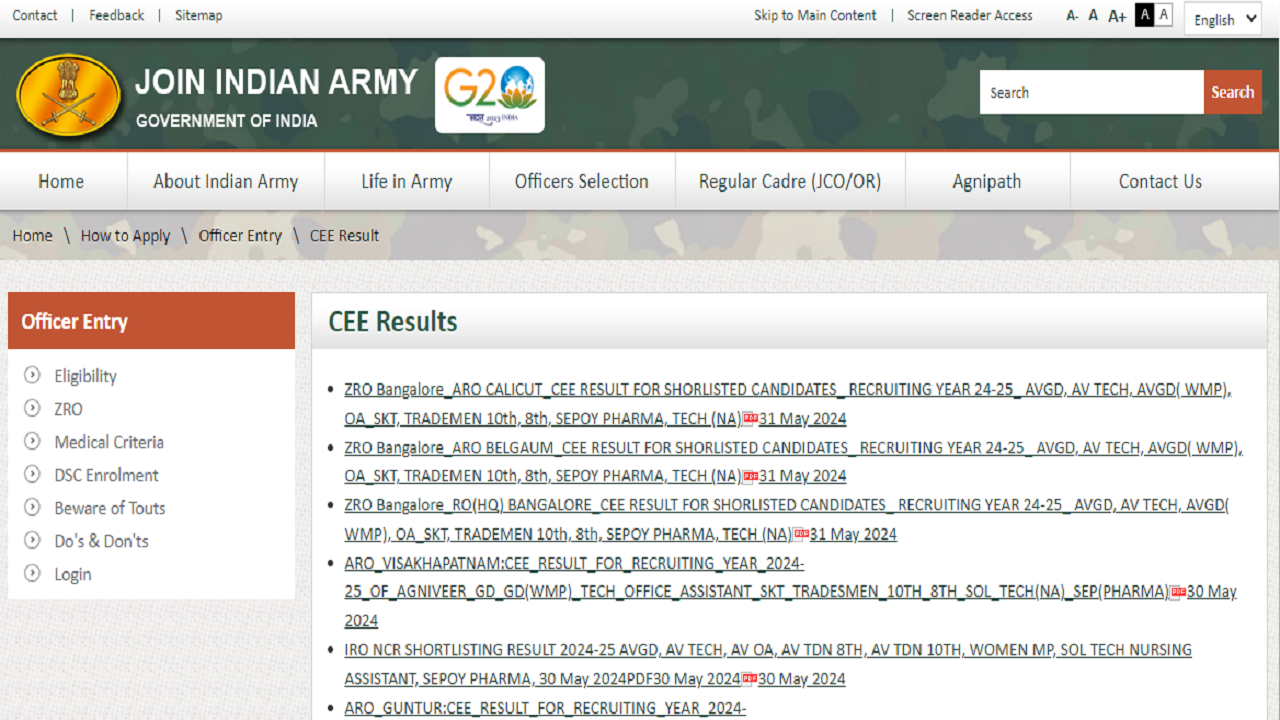1280x720 pixels.
Task: Click arrow icon beside Login
Action: (x=33, y=573)
